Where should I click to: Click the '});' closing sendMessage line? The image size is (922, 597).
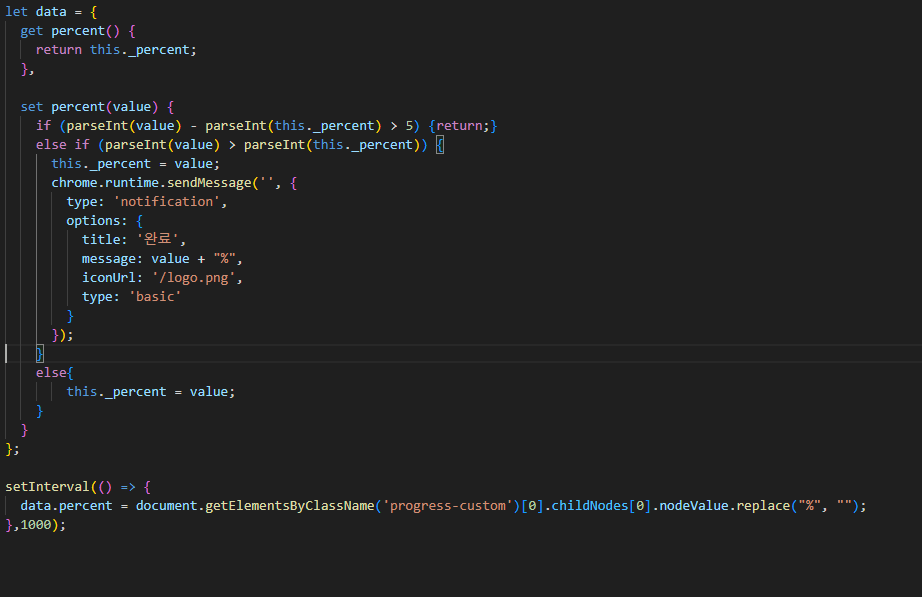[x=62, y=335]
